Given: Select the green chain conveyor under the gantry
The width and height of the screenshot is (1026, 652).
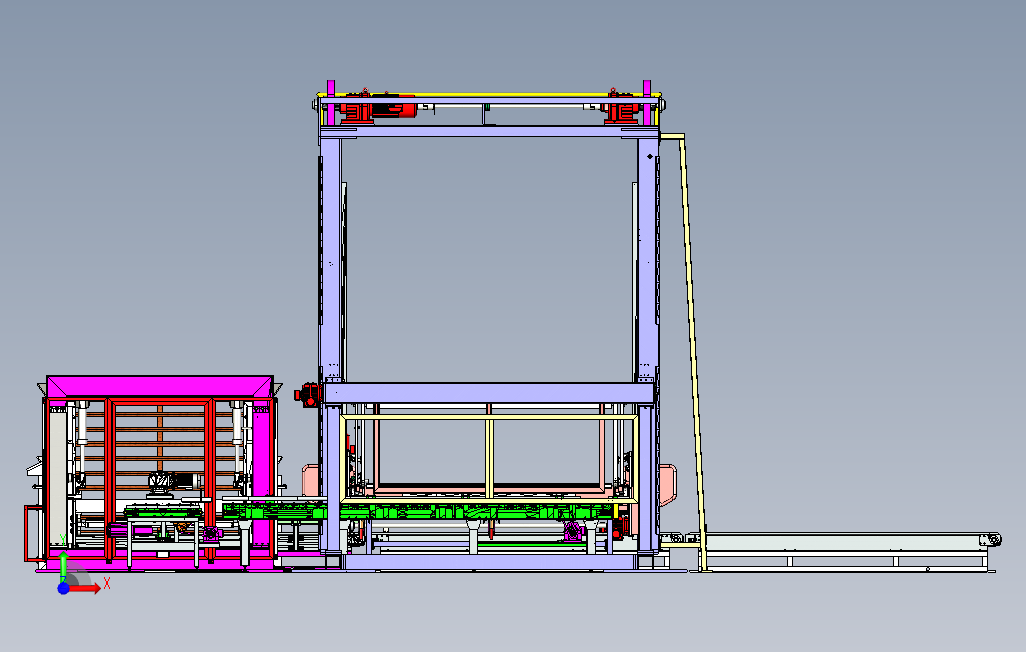Looking at the screenshot, I should pyautogui.click(x=419, y=511).
